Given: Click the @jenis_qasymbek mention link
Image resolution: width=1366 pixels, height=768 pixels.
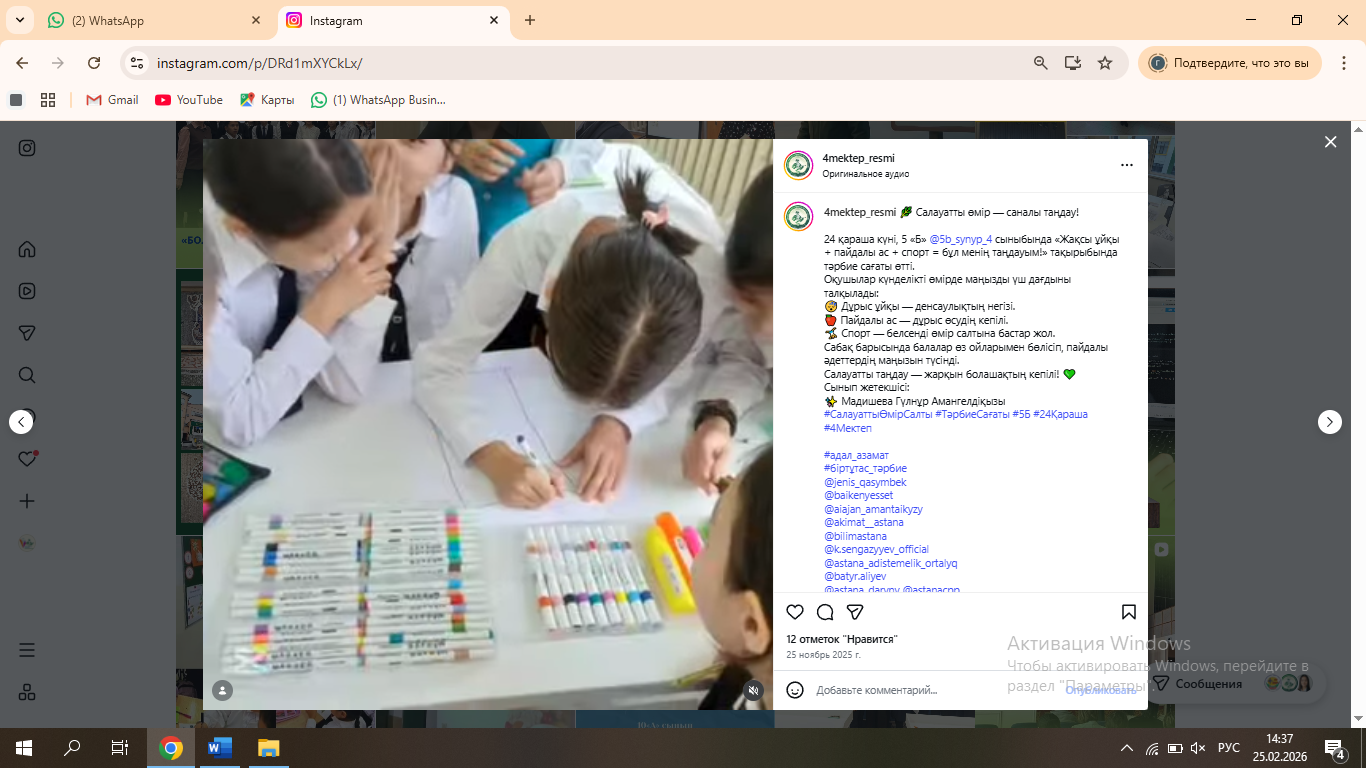Looking at the screenshot, I should coord(865,482).
